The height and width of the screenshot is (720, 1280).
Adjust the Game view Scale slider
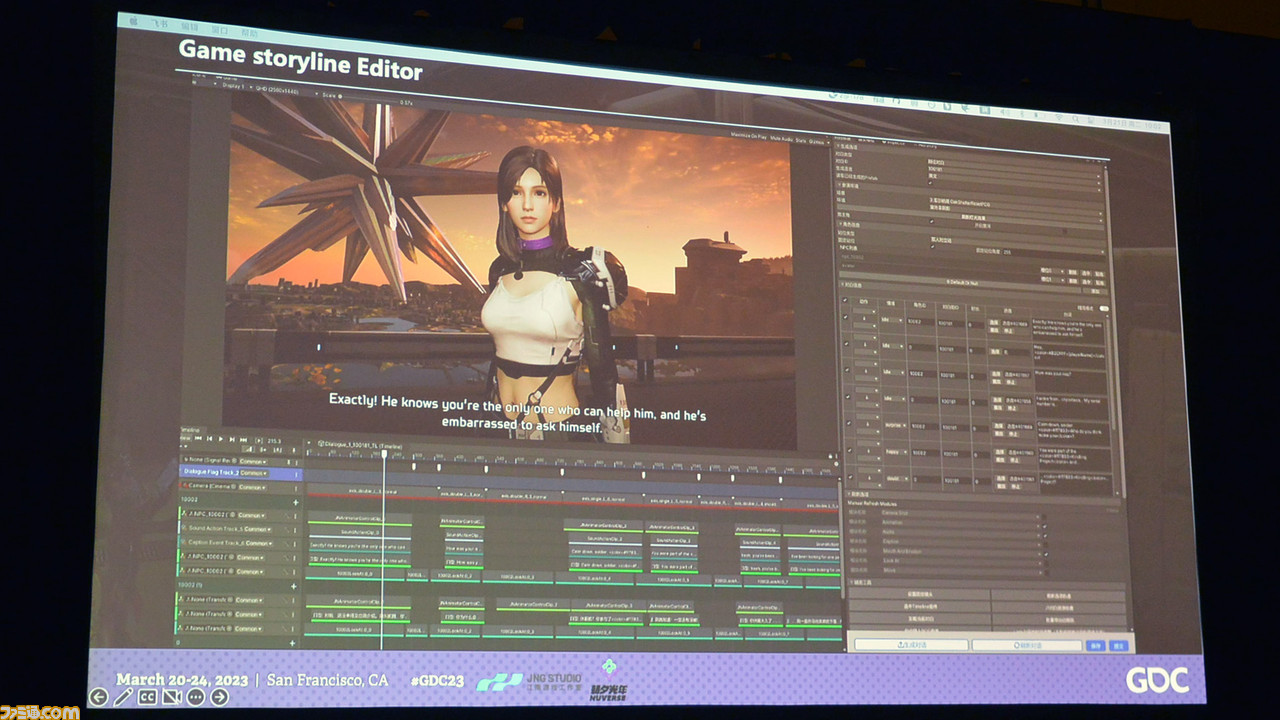341,96
